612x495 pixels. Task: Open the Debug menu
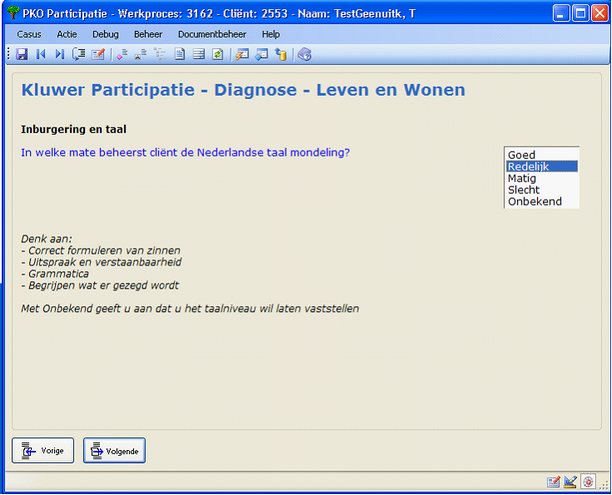pyautogui.click(x=105, y=34)
